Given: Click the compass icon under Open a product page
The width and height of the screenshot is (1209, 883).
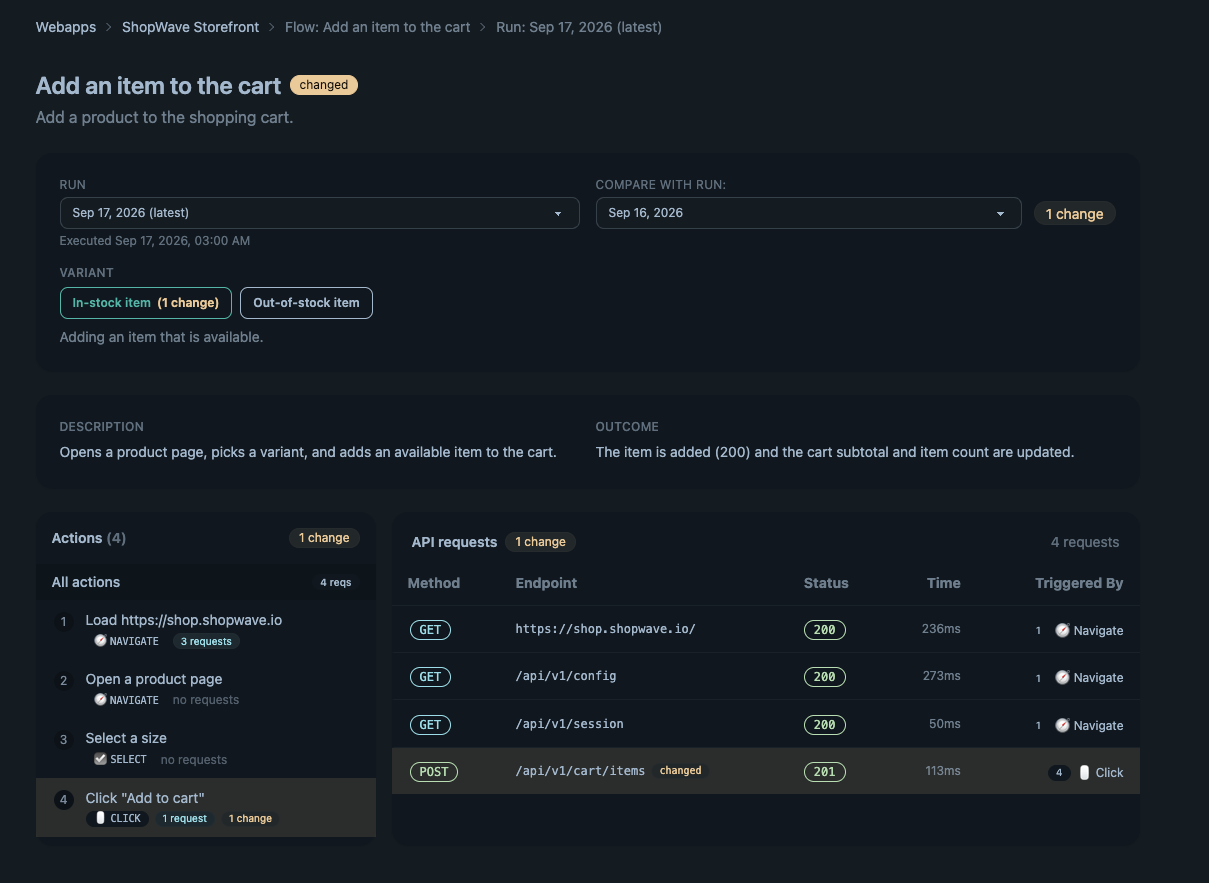Looking at the screenshot, I should (100, 700).
